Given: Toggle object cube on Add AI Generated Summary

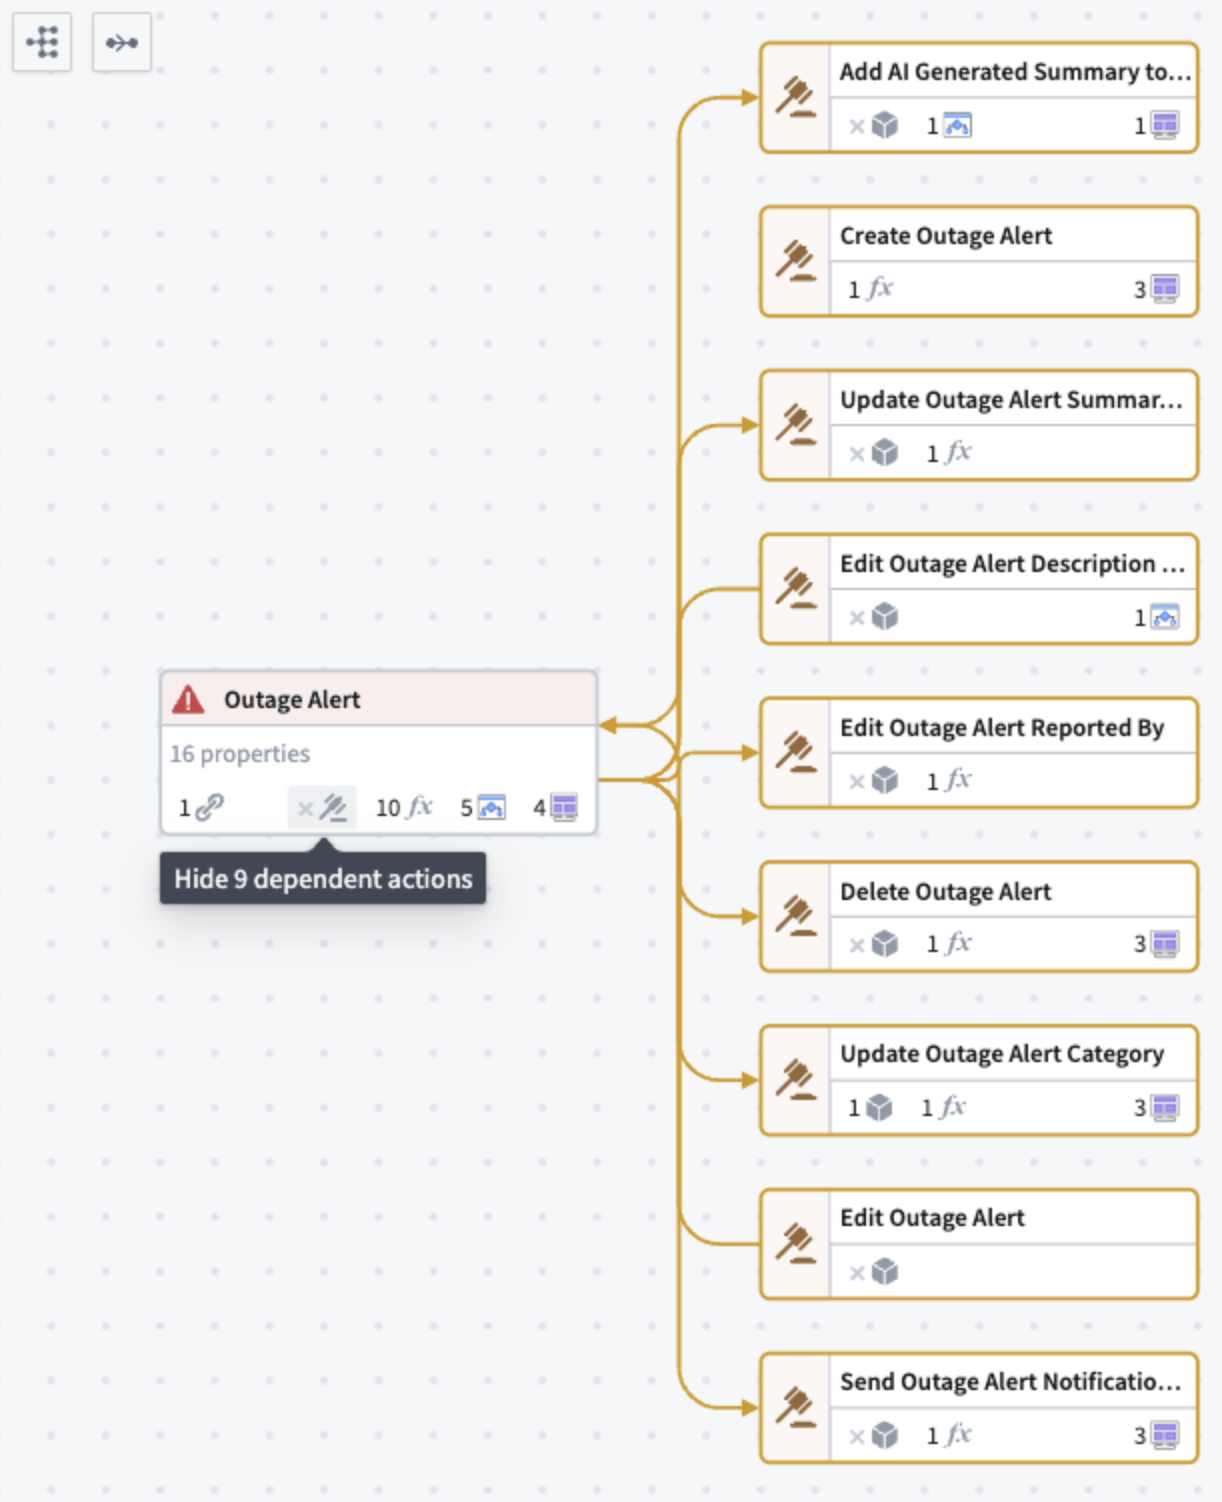Looking at the screenshot, I should click(x=874, y=126).
